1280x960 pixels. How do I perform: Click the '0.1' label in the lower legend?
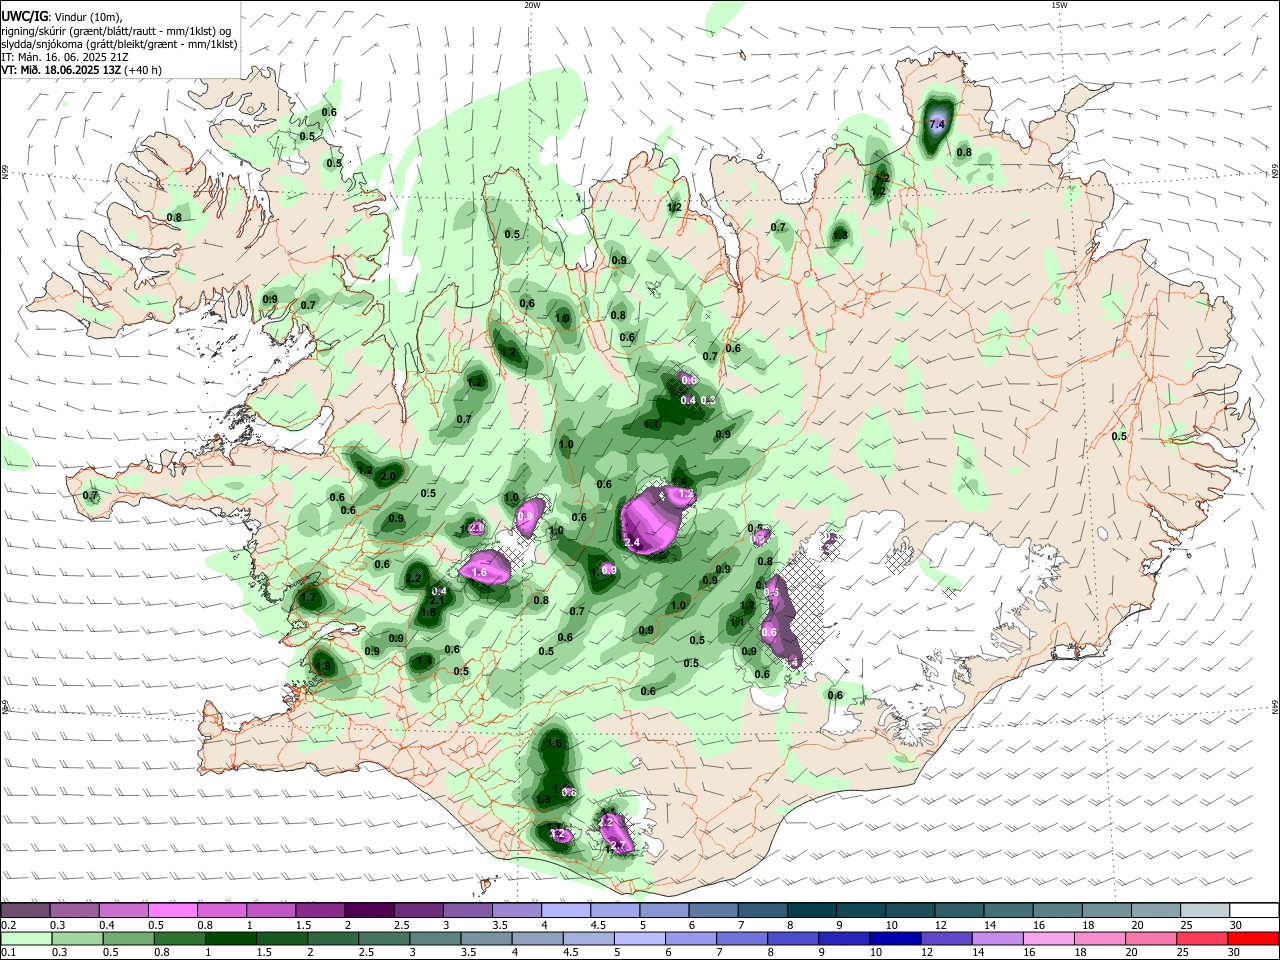tap(8, 953)
